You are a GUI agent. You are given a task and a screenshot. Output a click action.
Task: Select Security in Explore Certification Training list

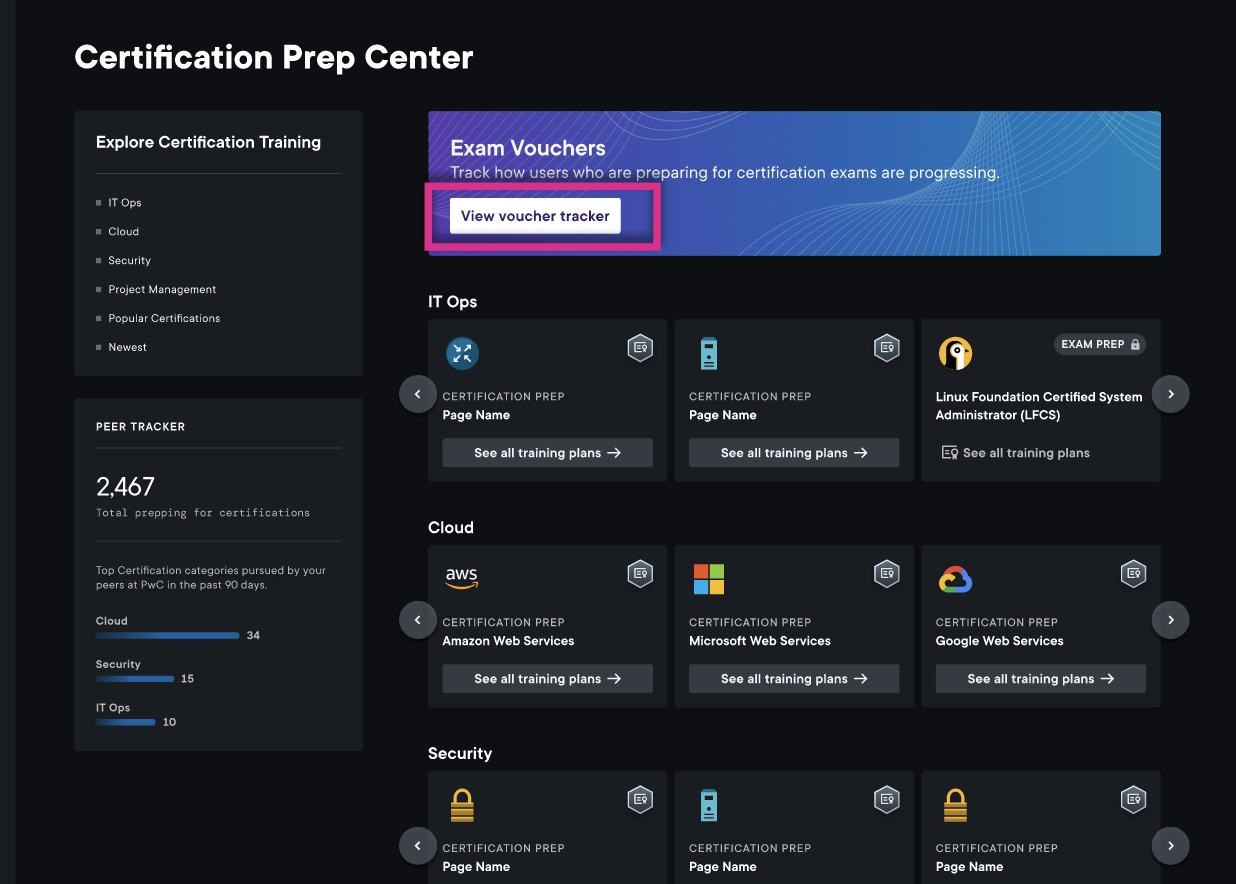tap(130, 261)
